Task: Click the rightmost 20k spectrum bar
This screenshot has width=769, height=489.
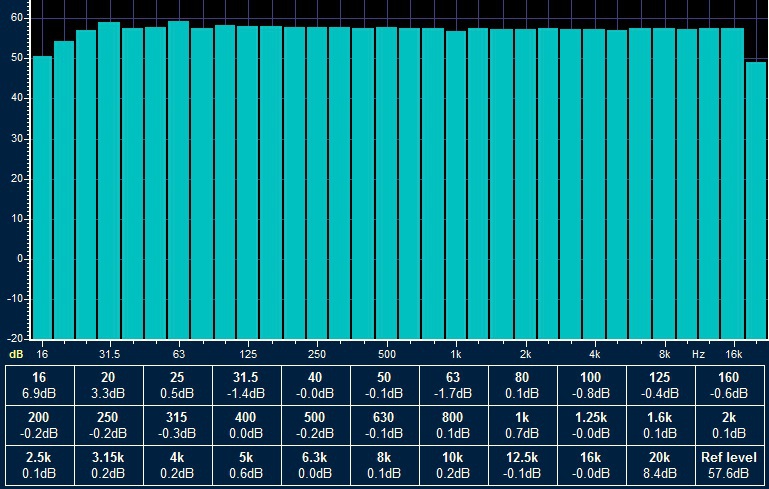Action: point(756,200)
